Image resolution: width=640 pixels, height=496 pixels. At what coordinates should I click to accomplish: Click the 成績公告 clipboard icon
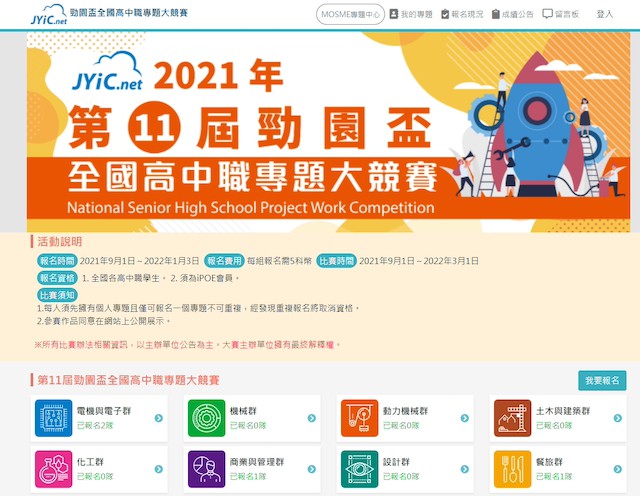pos(496,14)
